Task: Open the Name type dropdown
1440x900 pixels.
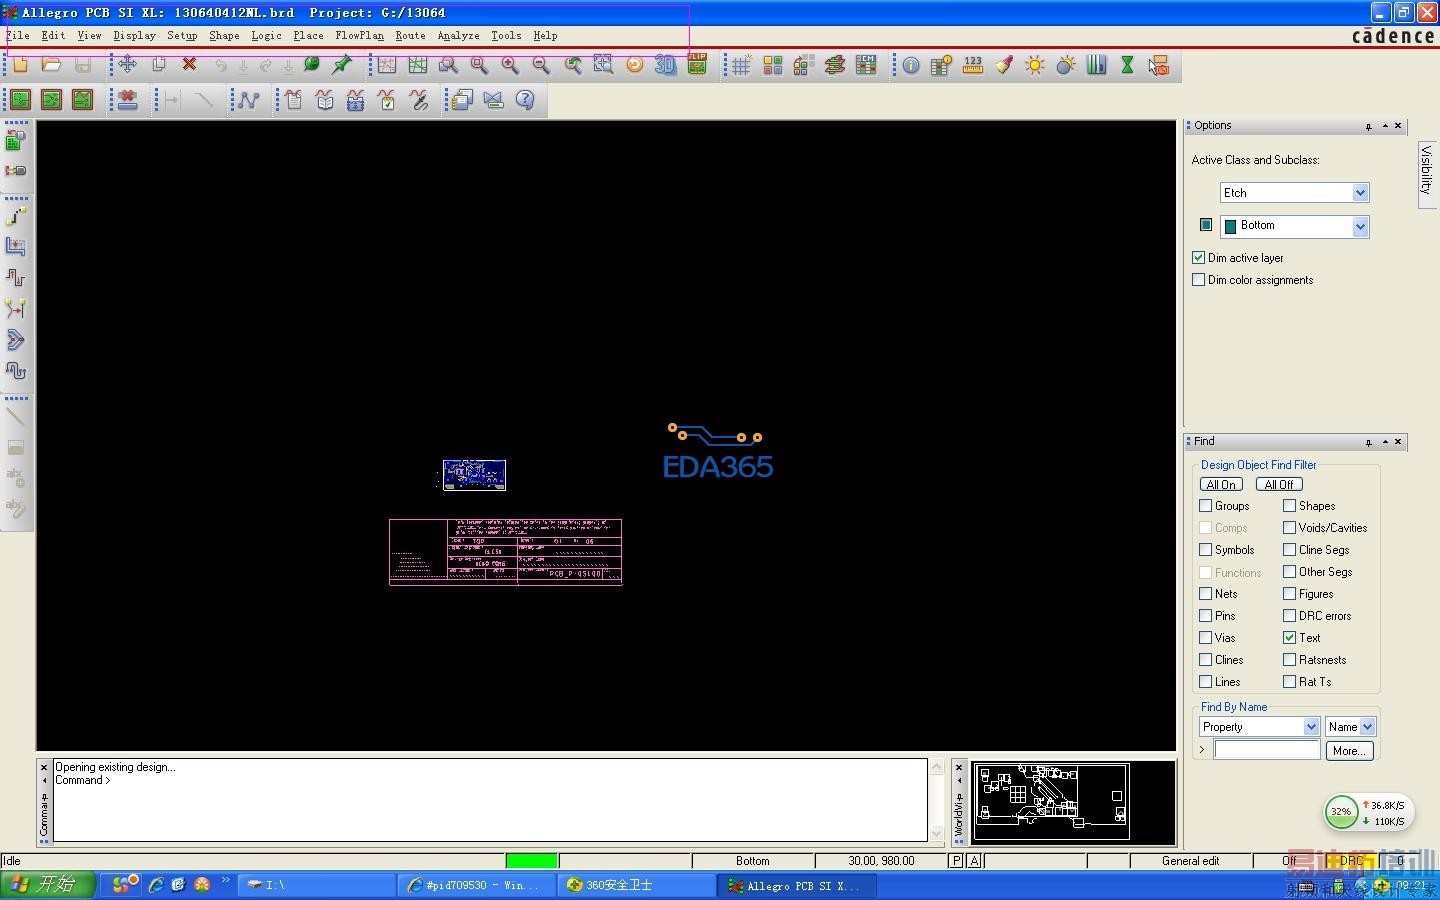Action: (x=1368, y=727)
